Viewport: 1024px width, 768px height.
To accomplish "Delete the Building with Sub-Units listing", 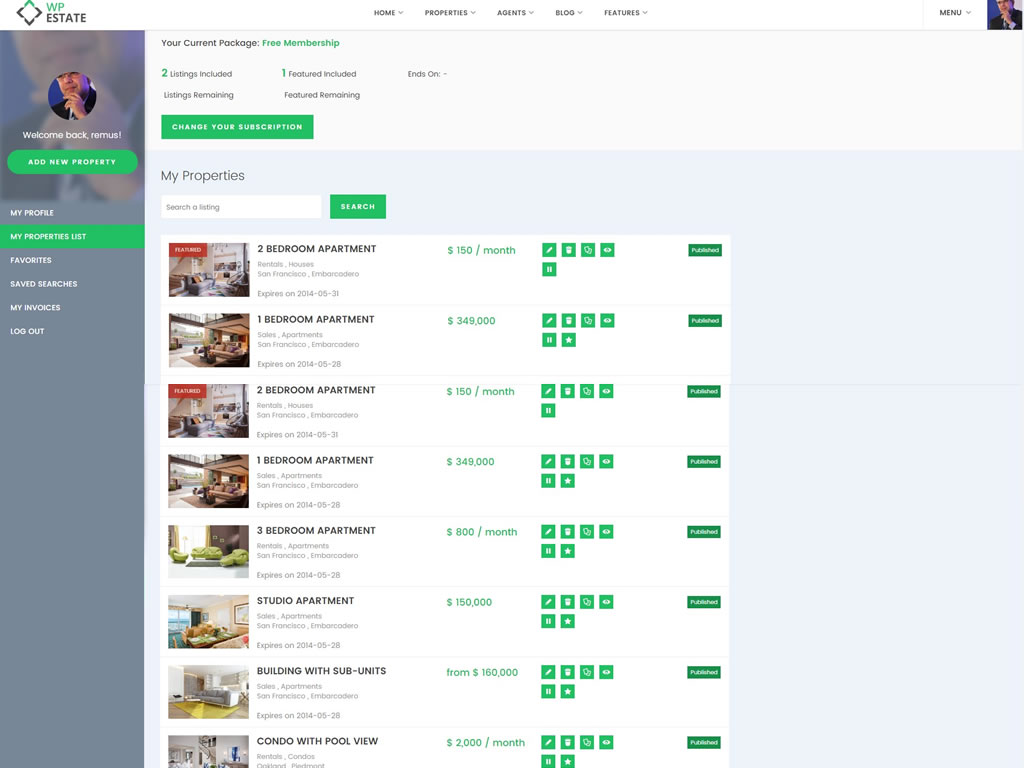I will click(x=568, y=672).
